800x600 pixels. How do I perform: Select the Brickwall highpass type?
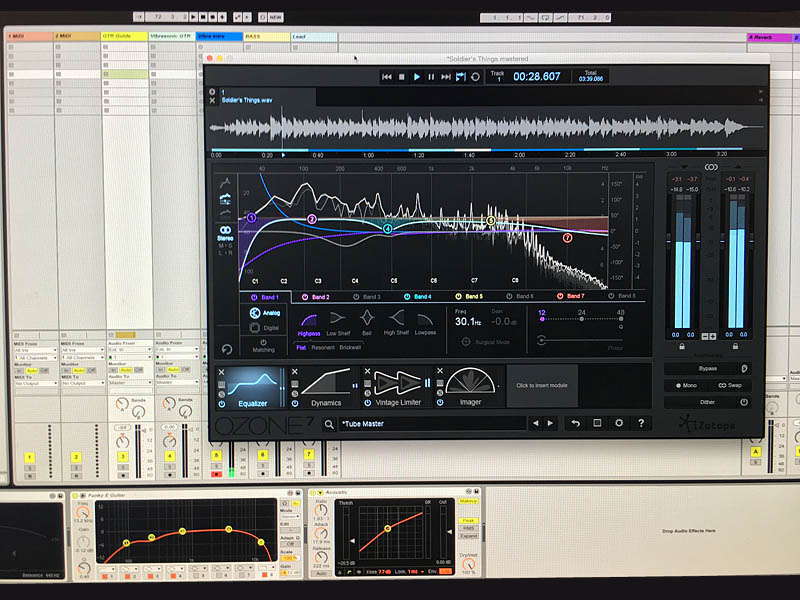pos(350,347)
